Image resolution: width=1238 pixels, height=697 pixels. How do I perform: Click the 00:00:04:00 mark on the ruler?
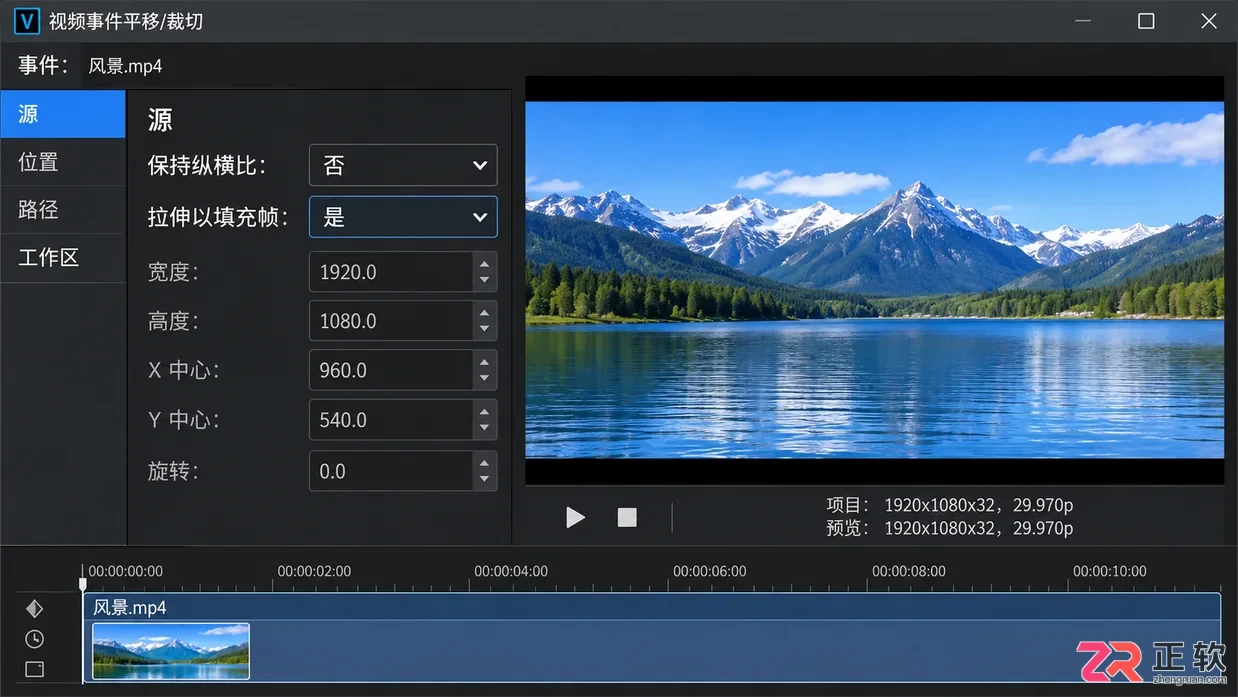pyautogui.click(x=511, y=571)
